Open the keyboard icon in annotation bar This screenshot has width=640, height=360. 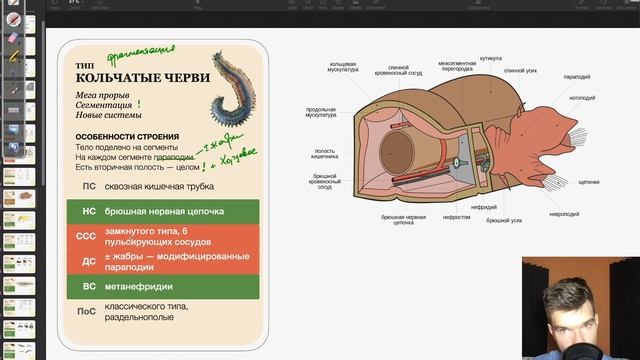pyautogui.click(x=13, y=110)
